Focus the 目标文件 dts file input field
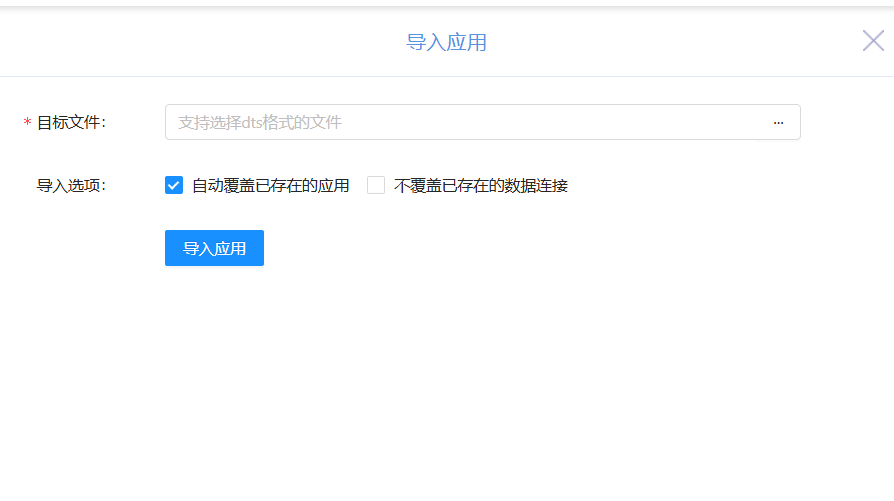 point(482,122)
